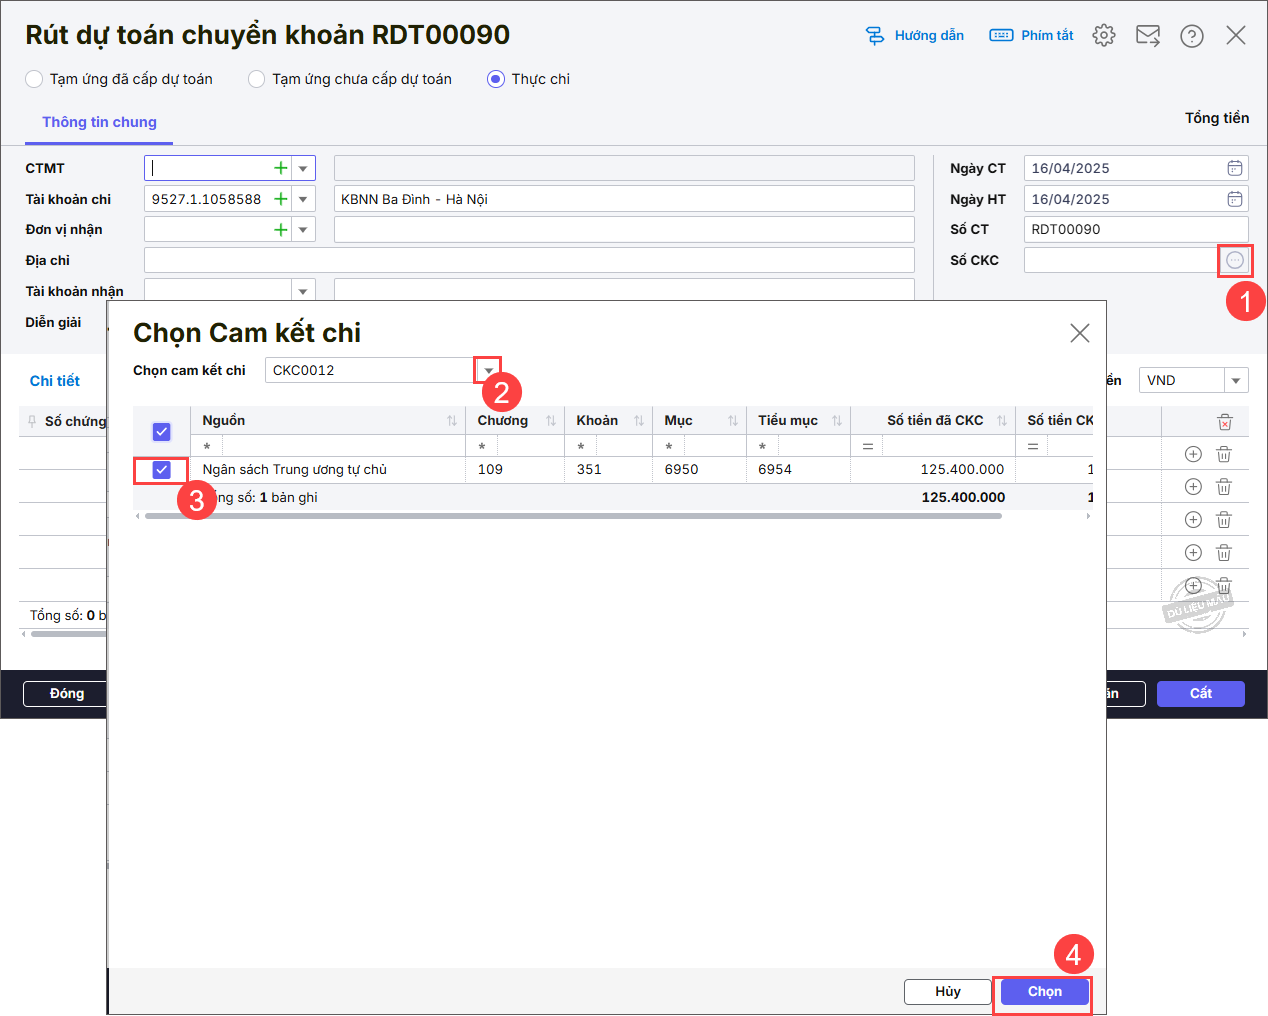Expand the Tài khoản chi dropdown arrow
1268x1016 pixels.
click(x=303, y=199)
